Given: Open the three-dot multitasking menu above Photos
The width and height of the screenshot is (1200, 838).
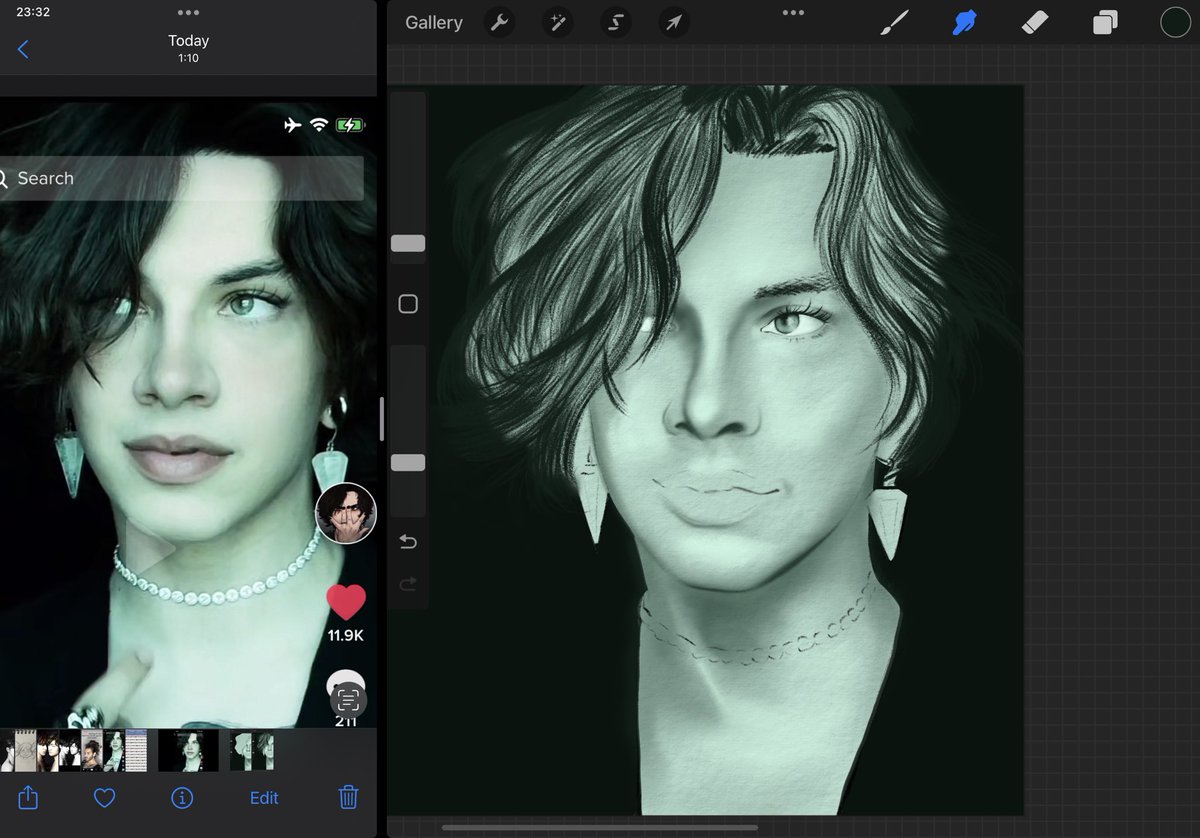Looking at the screenshot, I should click(x=188, y=12).
